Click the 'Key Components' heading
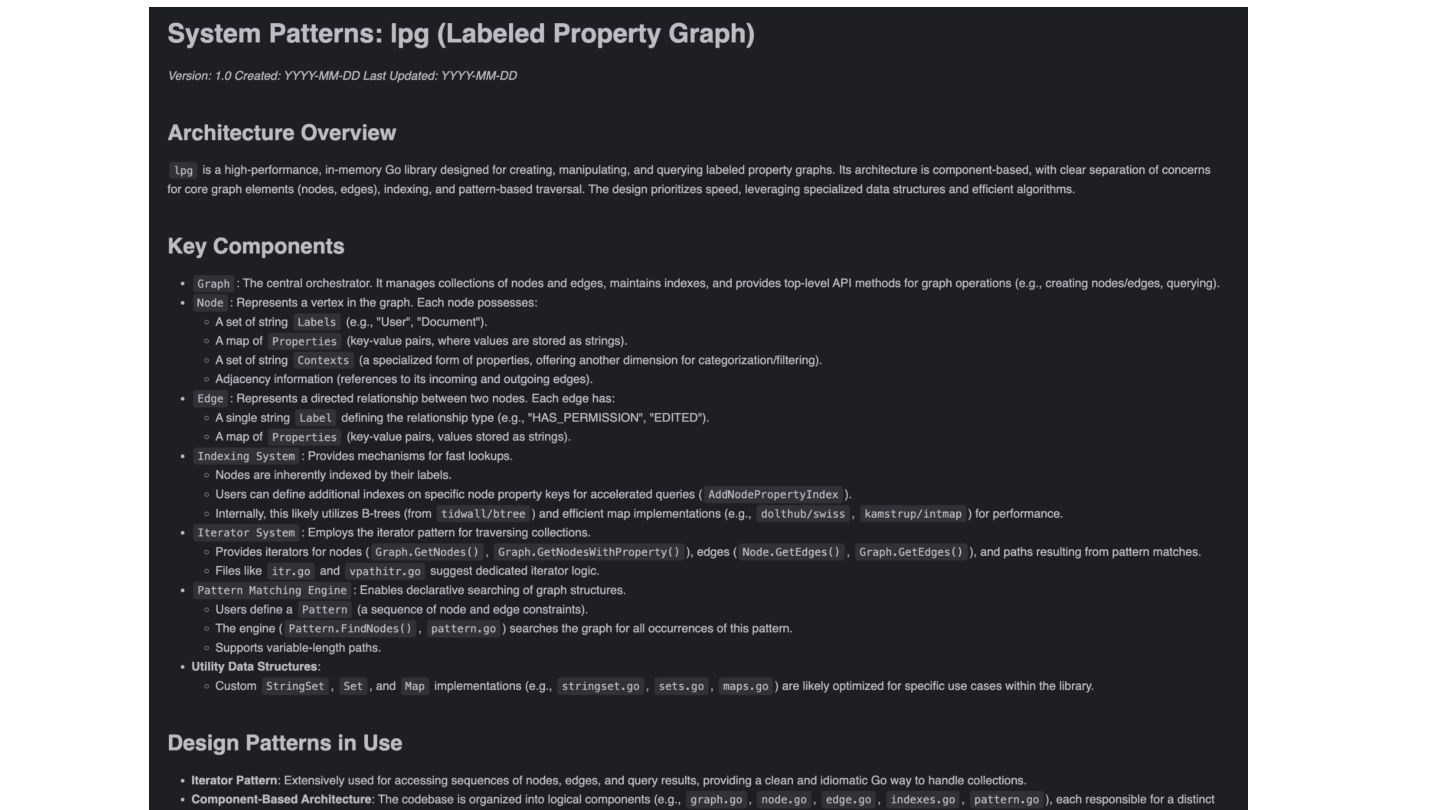This screenshot has height=810, width=1440. [x=255, y=246]
